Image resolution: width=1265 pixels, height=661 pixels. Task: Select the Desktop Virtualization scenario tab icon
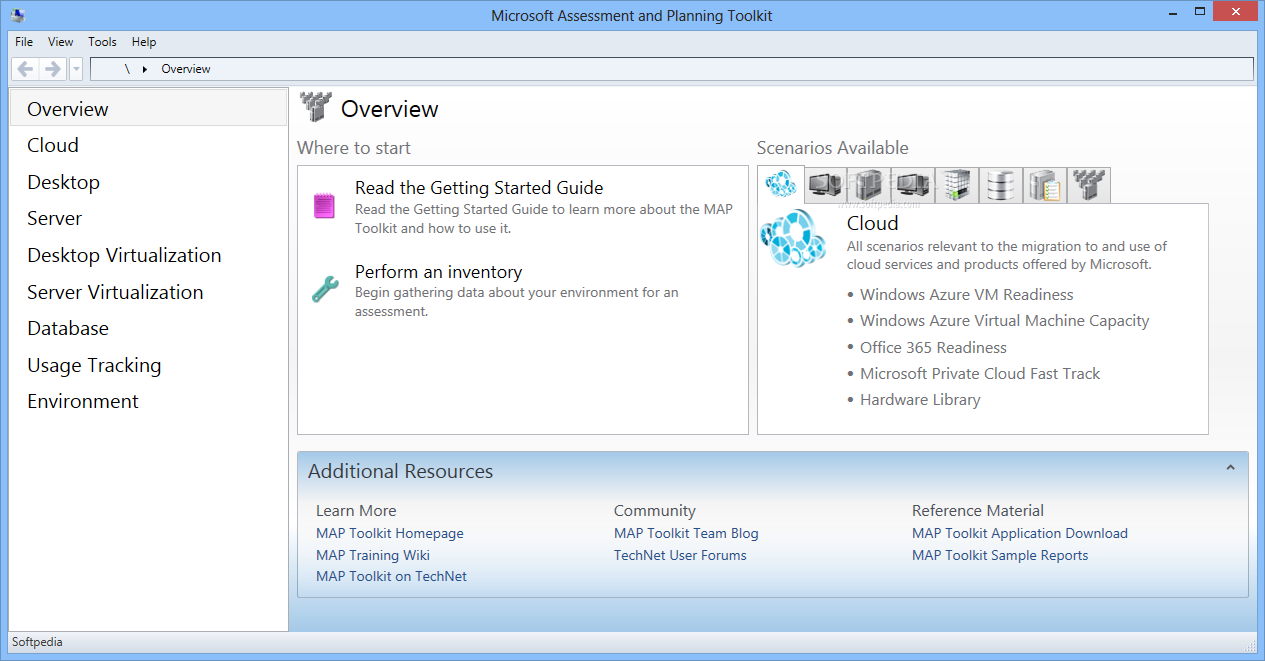(913, 185)
